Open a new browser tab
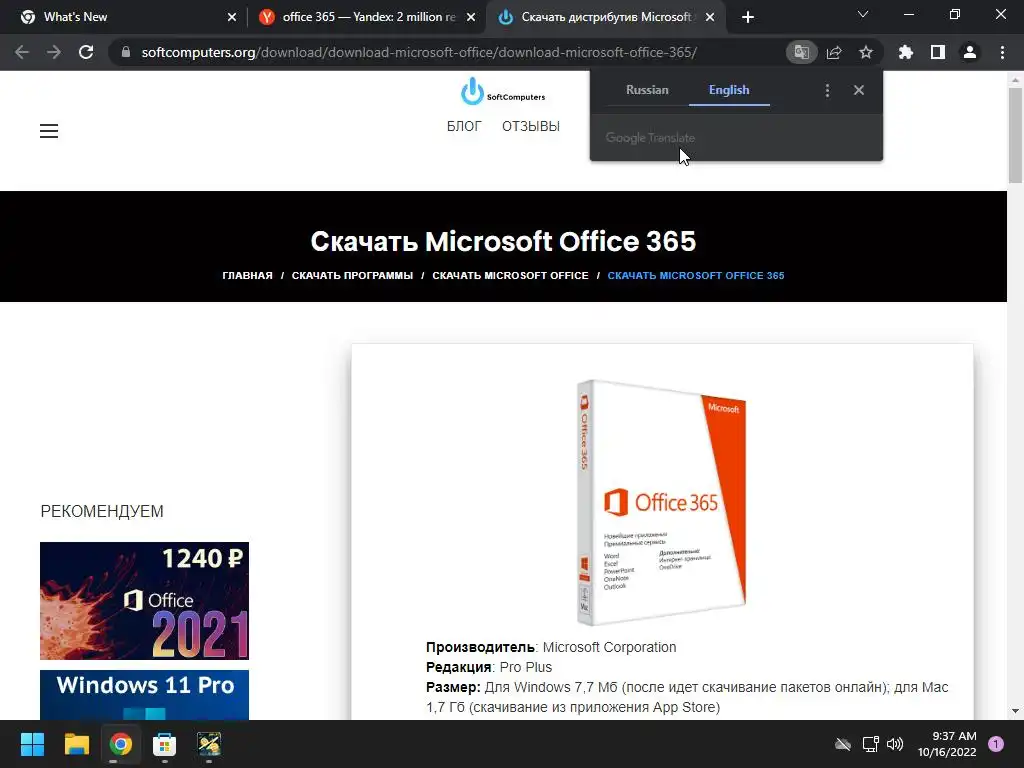 pyautogui.click(x=748, y=17)
